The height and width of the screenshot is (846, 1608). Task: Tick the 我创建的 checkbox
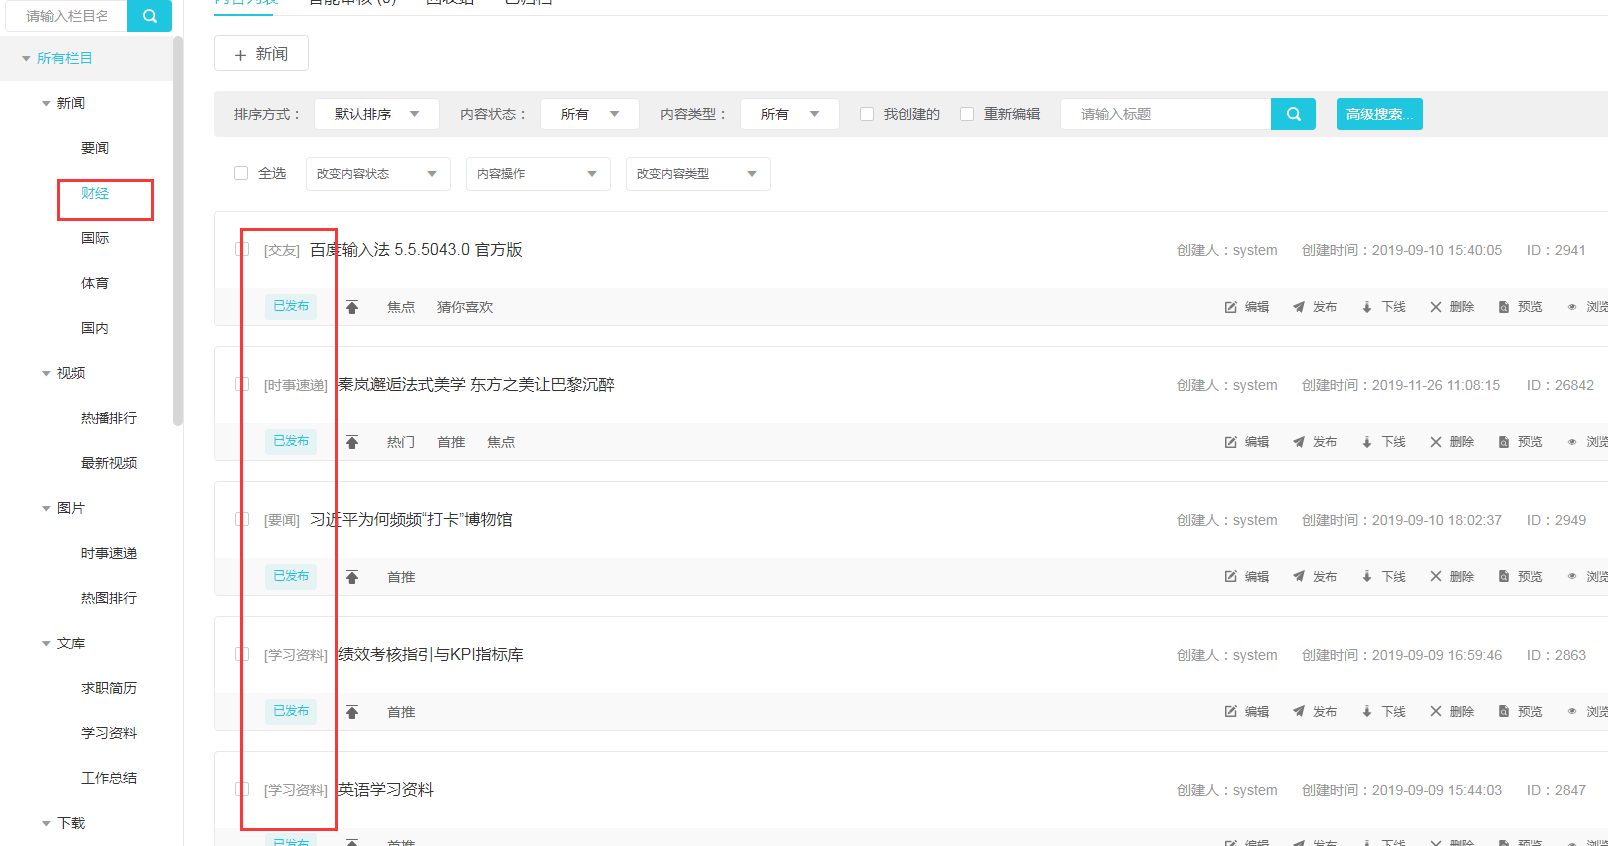tap(867, 114)
